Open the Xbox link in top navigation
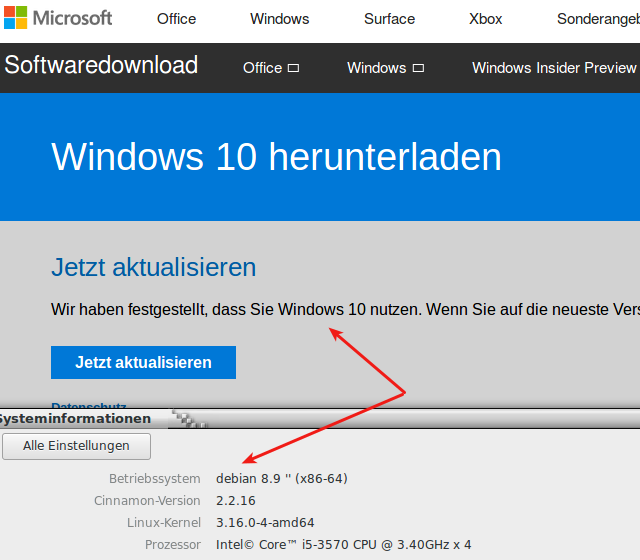The width and height of the screenshot is (640, 560). click(x=485, y=19)
